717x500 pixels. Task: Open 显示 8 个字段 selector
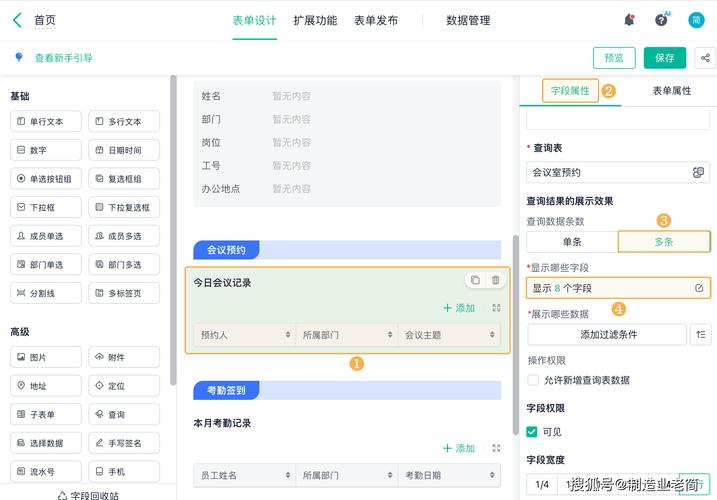[x=618, y=288]
